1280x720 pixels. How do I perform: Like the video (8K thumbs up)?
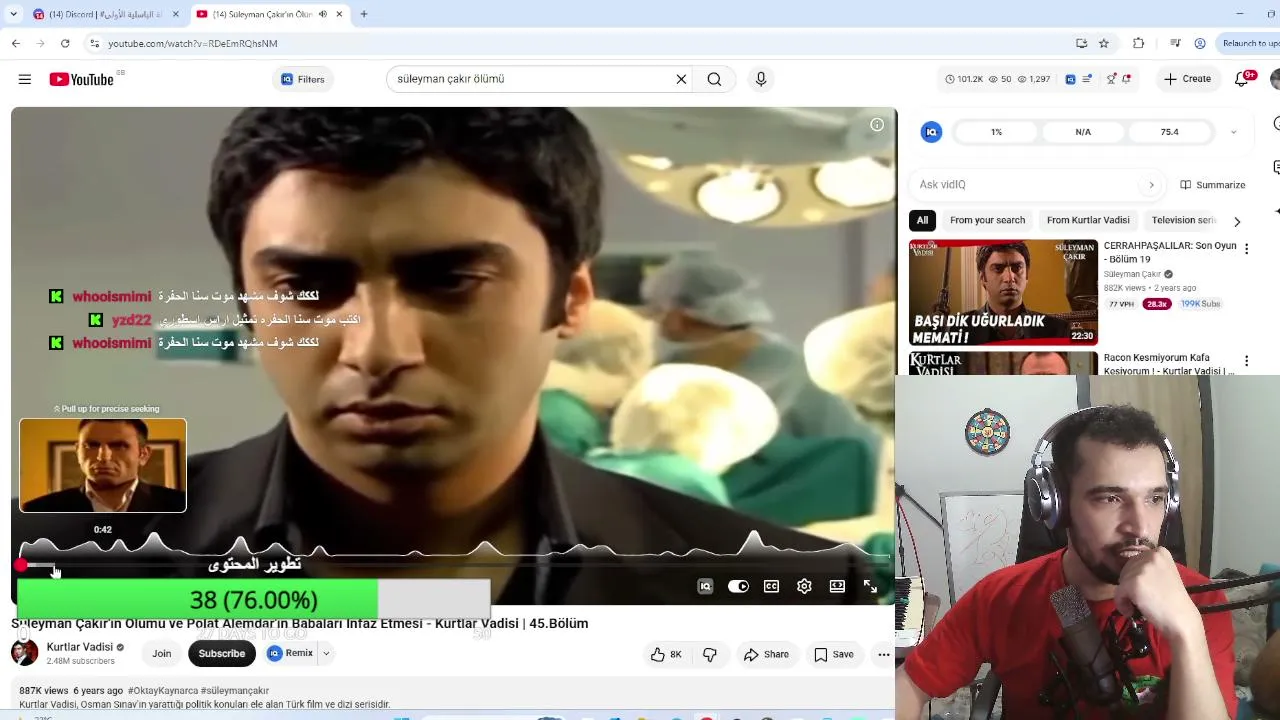(666, 655)
